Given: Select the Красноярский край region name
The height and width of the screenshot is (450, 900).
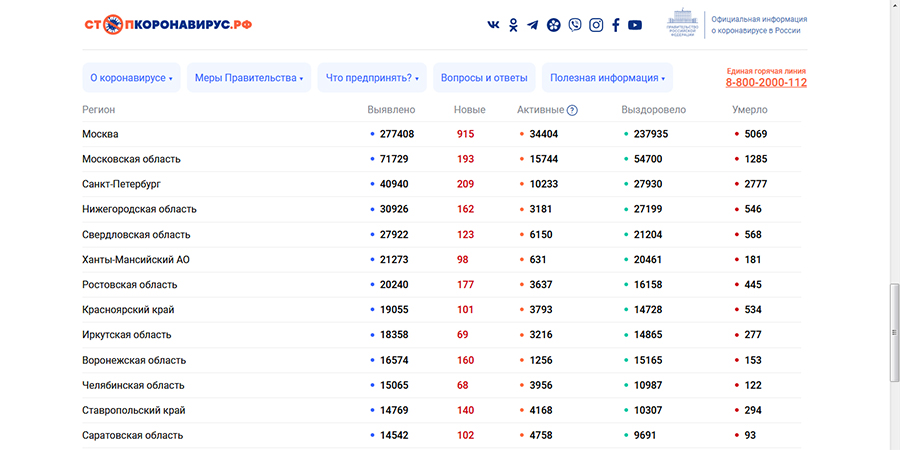Looking at the screenshot, I should coord(128,310).
